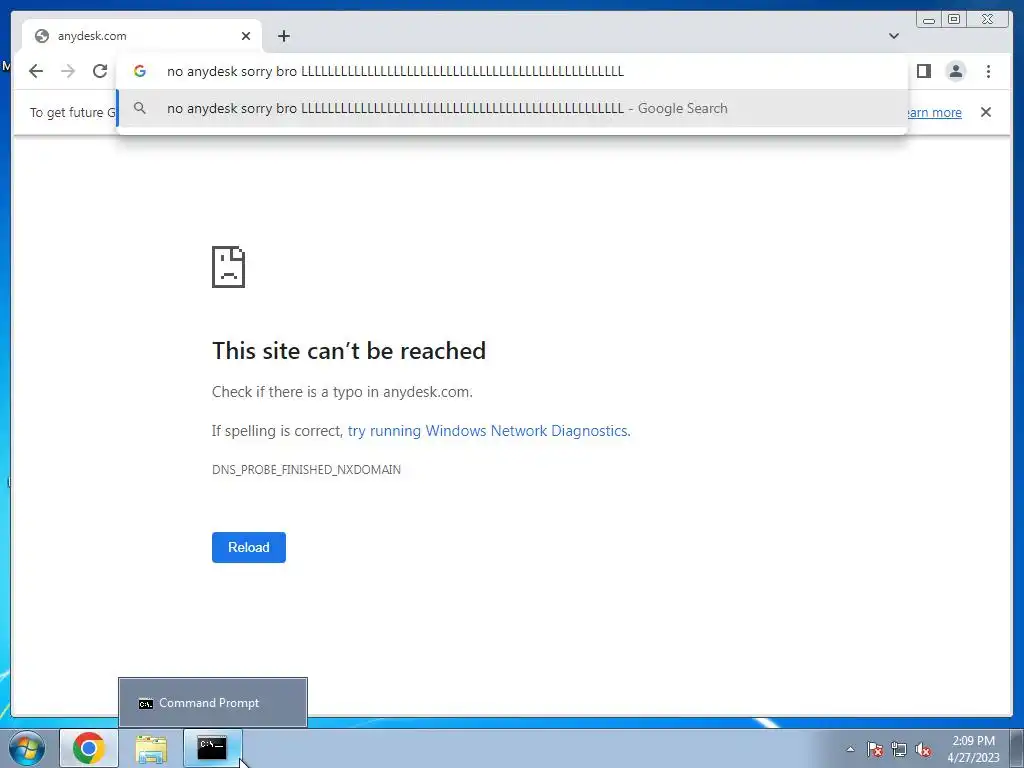Select the Command Prompt preview thumbnail
1024x768 pixels.
[213, 703]
